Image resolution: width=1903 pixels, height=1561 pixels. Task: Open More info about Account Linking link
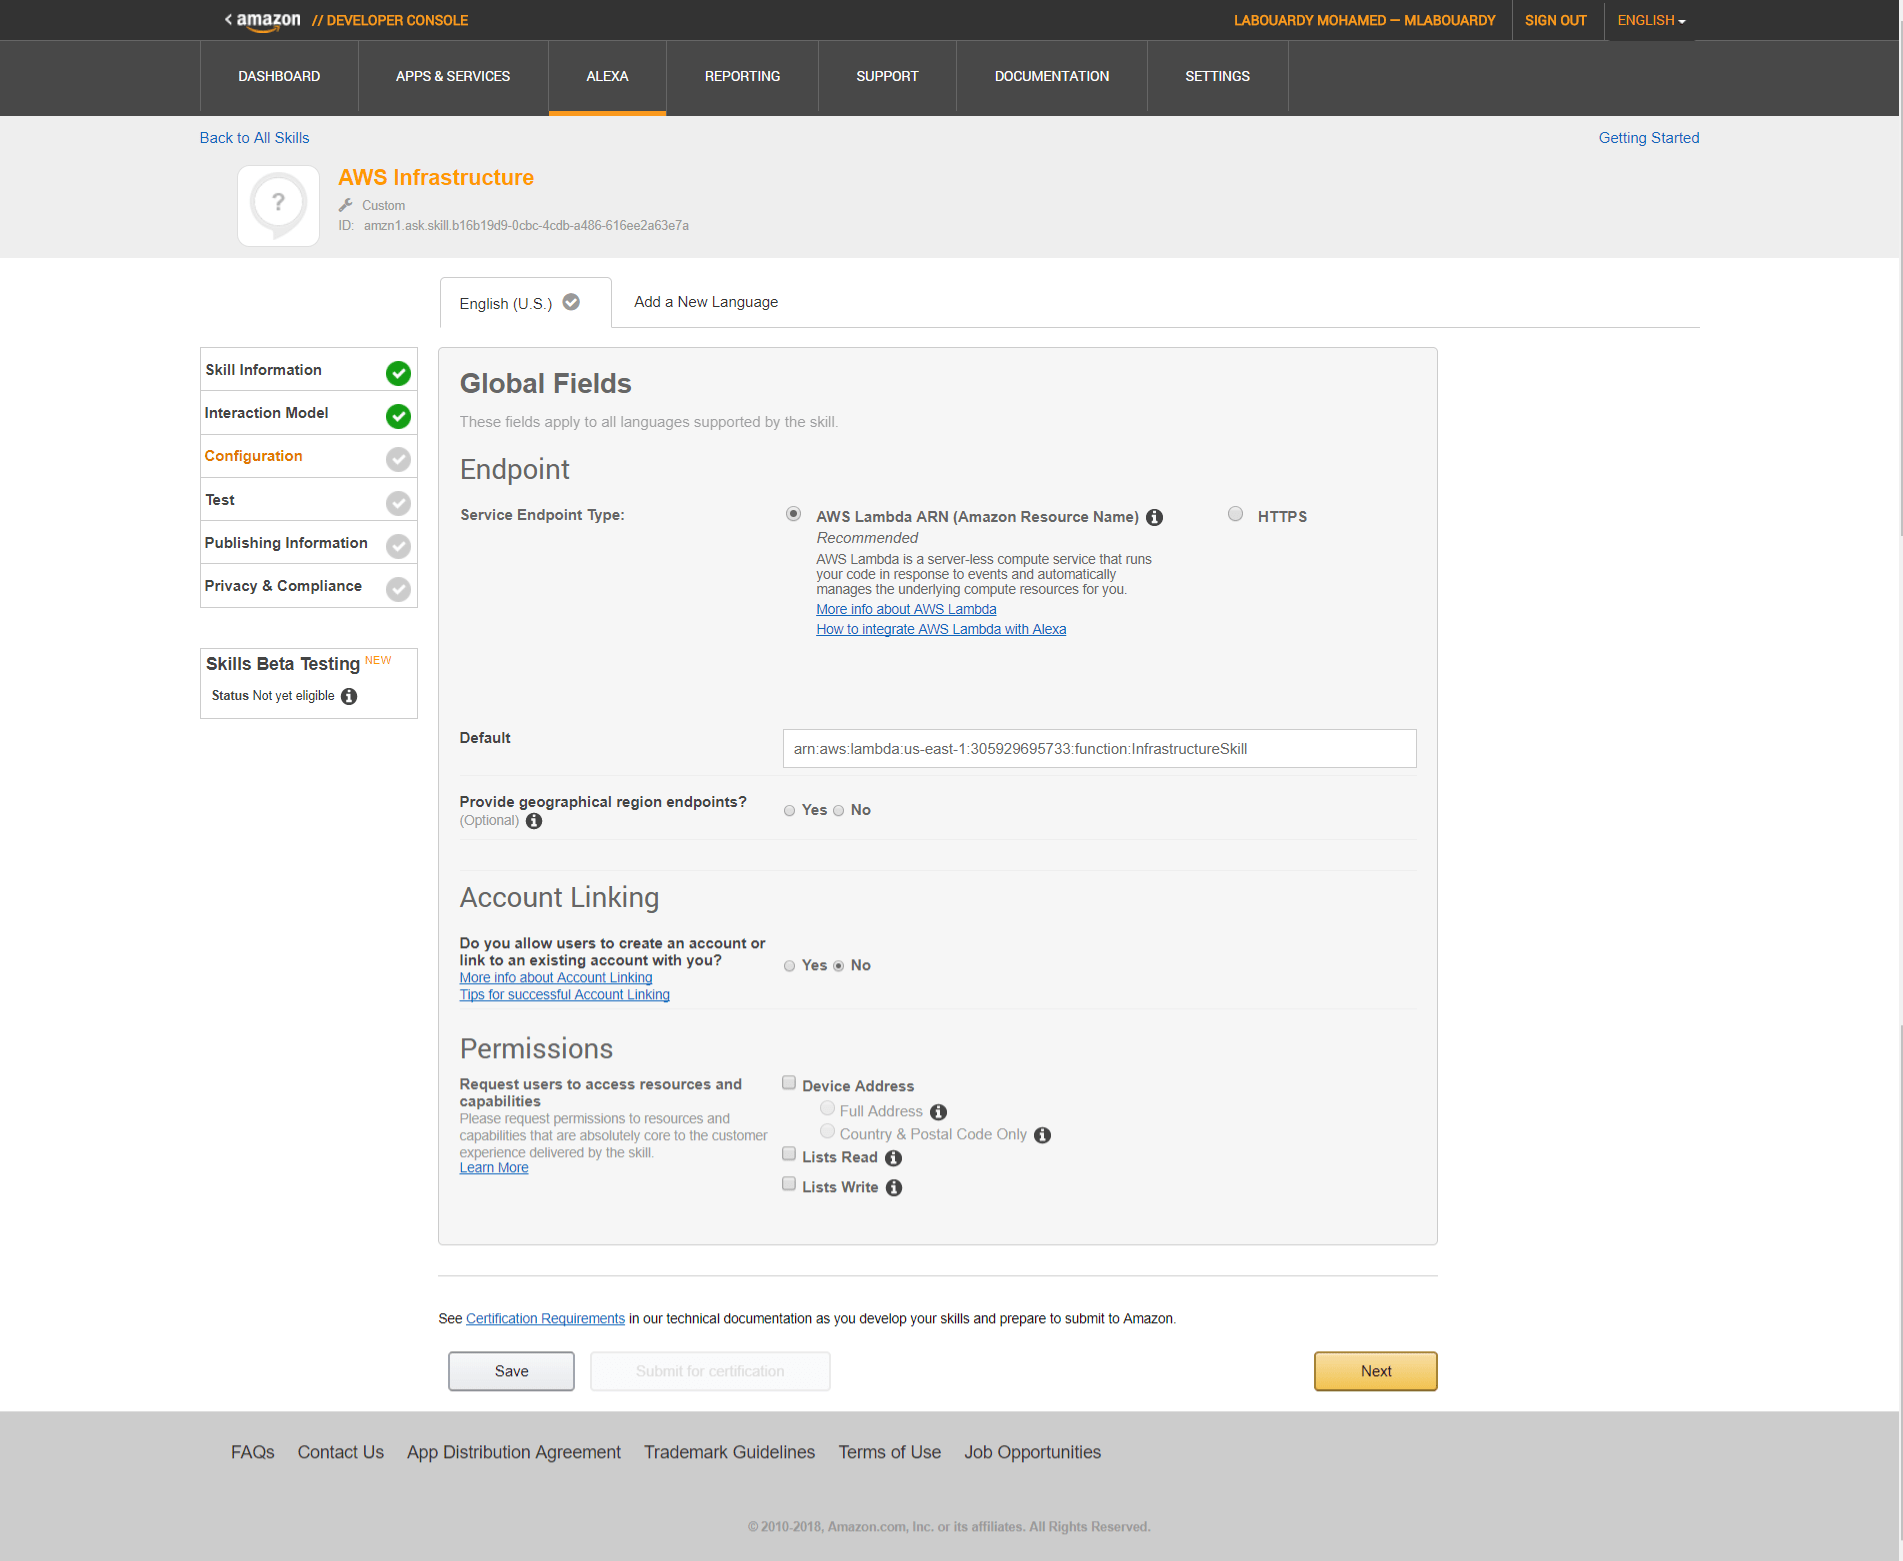(x=556, y=978)
